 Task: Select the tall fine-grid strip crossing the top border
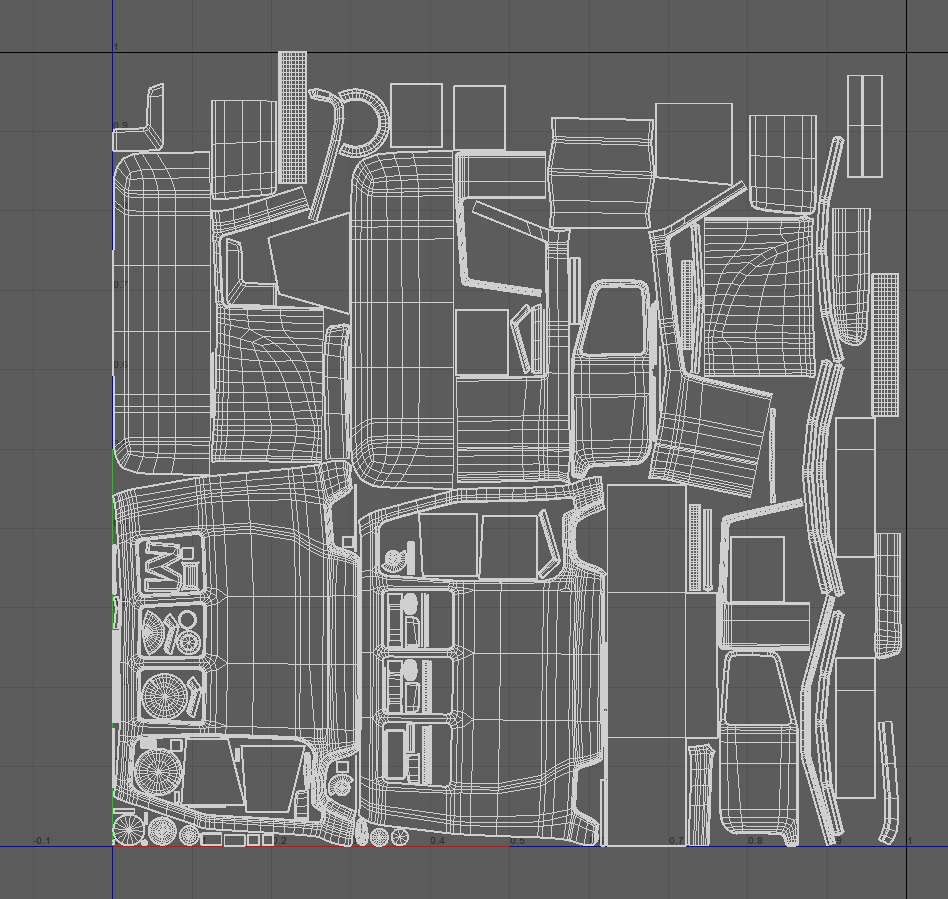(293, 117)
